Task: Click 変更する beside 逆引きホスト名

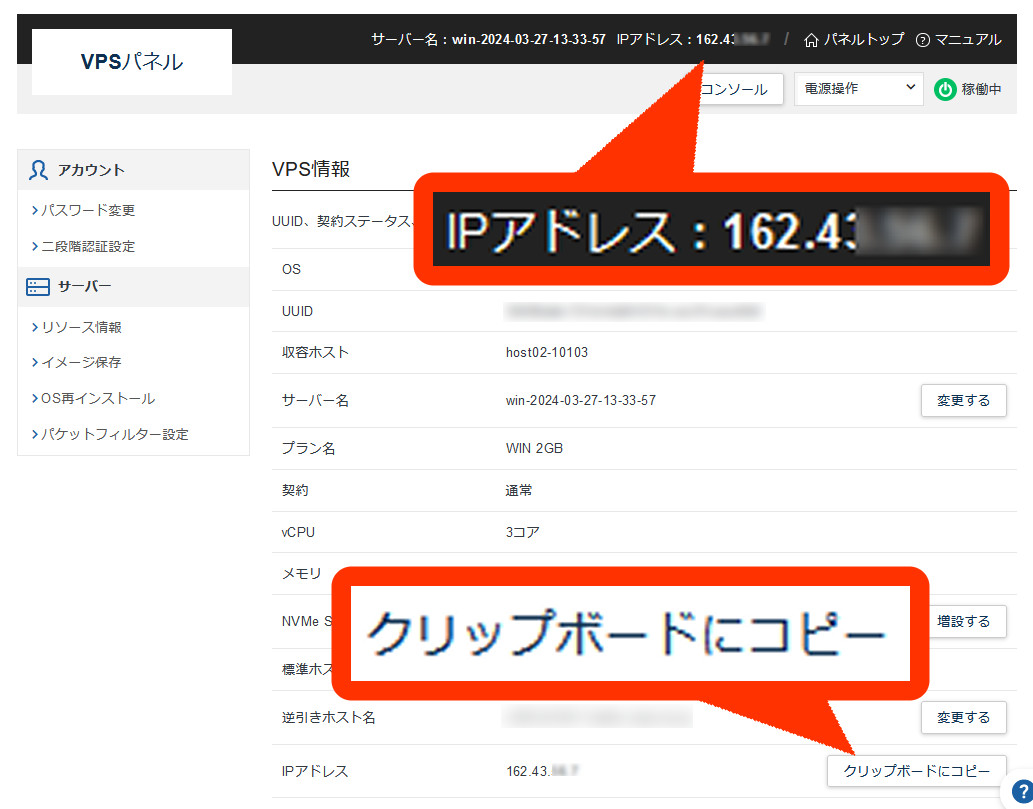Action: point(963,717)
